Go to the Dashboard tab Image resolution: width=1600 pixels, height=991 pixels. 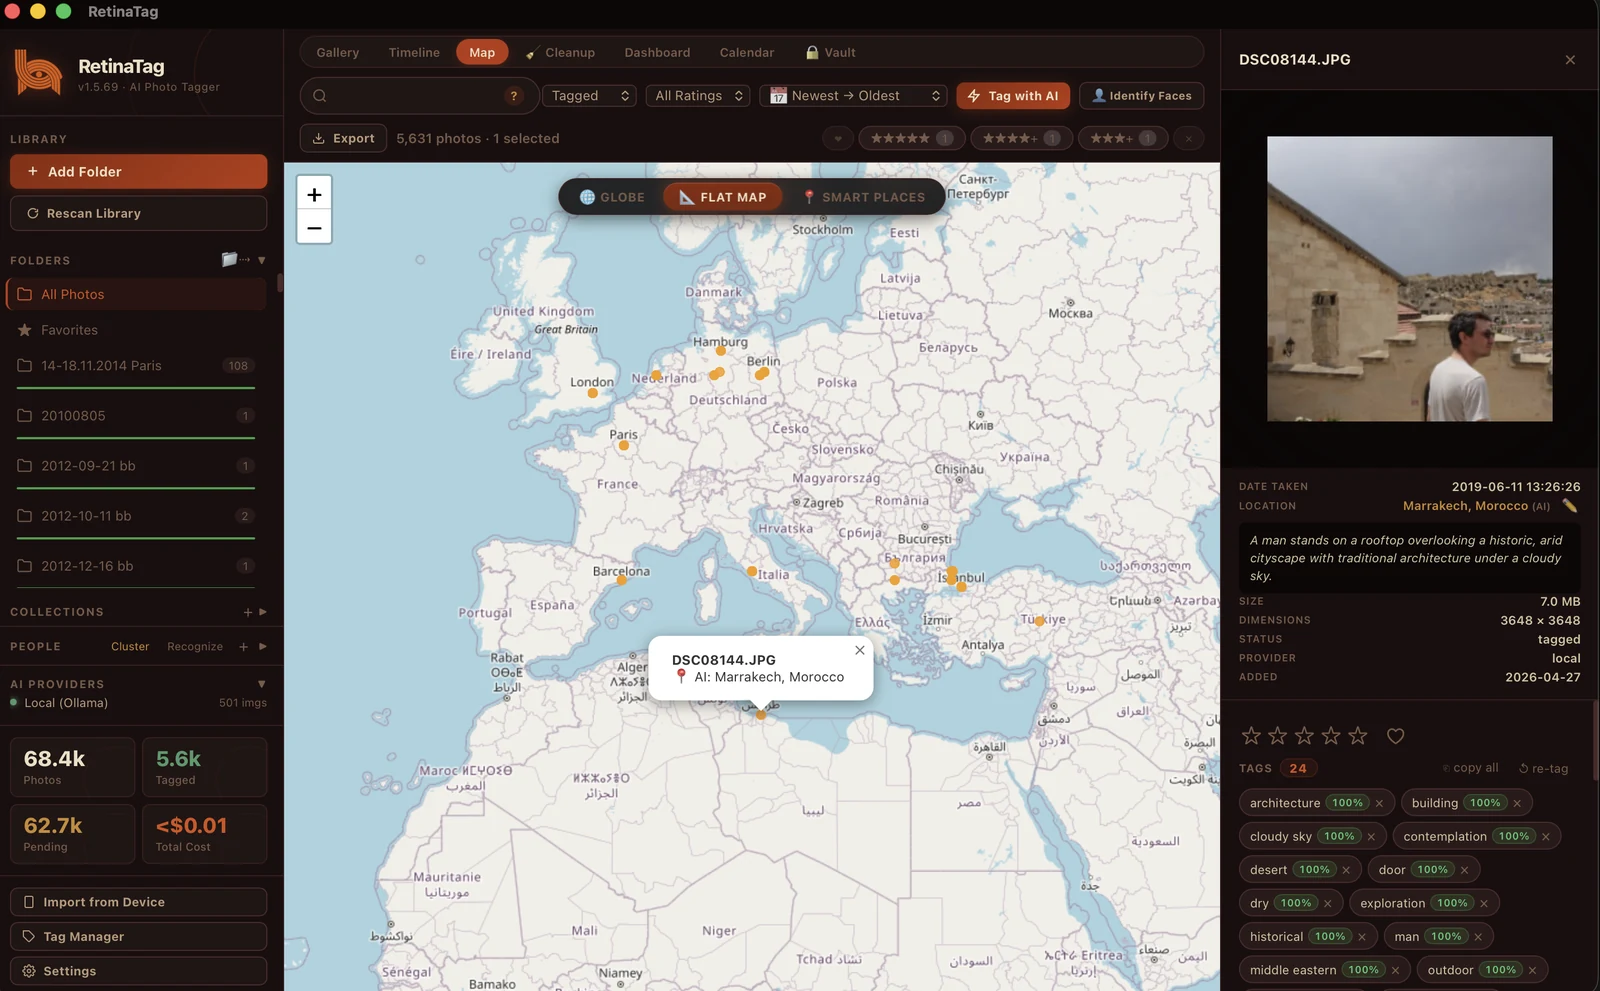click(x=657, y=52)
